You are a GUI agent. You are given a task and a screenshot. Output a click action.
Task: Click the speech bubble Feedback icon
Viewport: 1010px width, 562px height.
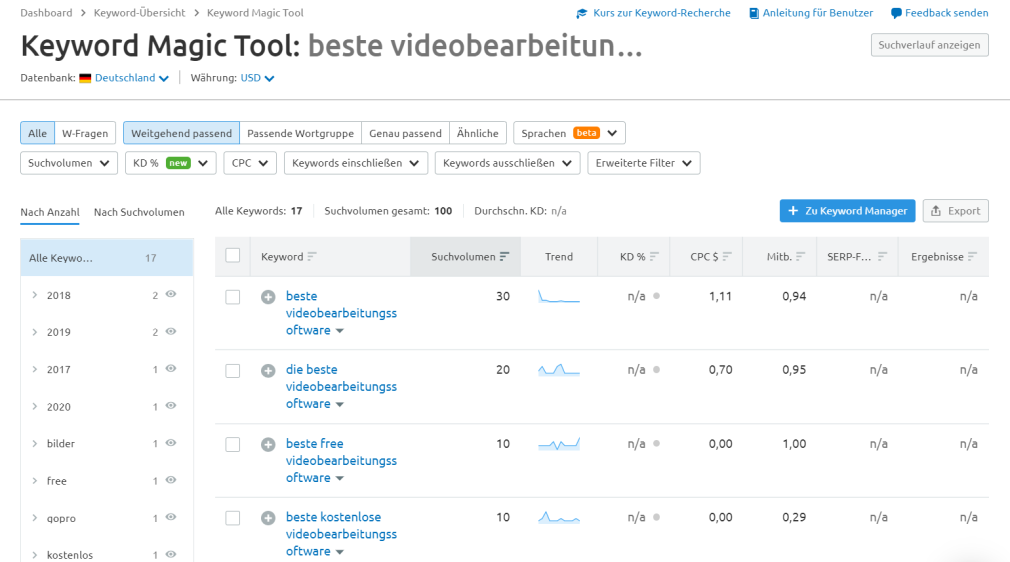[x=896, y=14]
